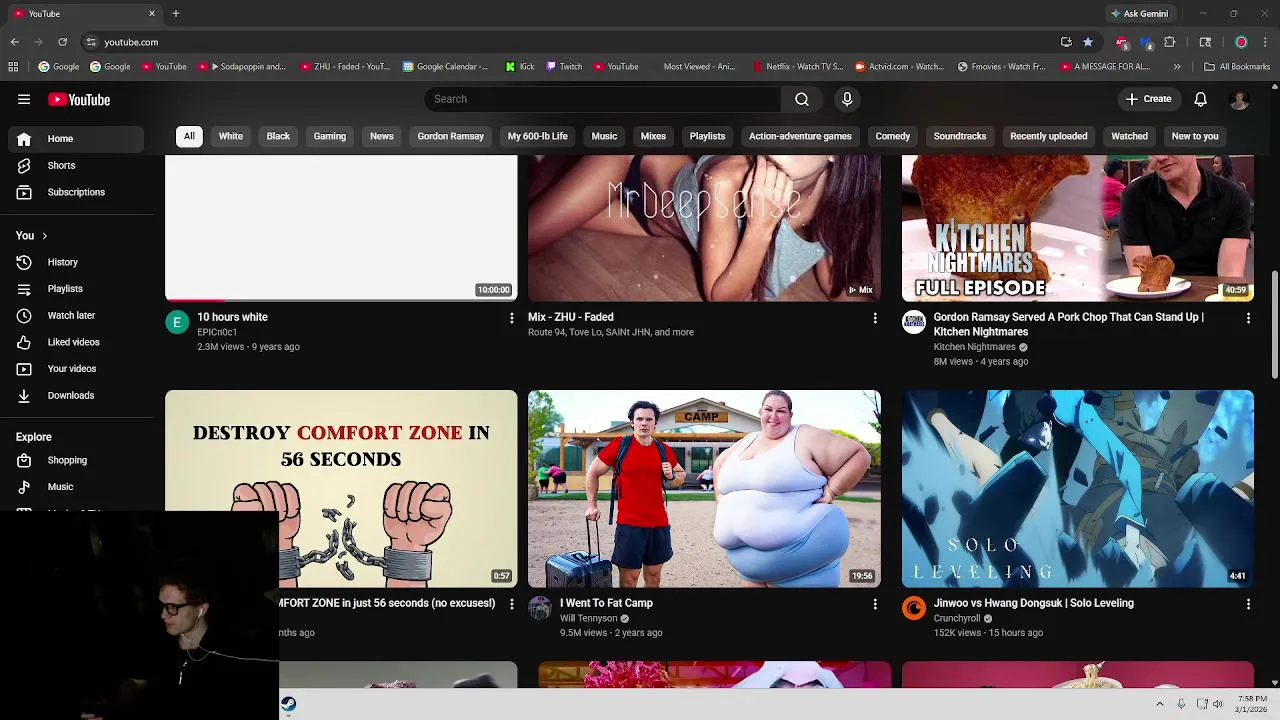This screenshot has width=1280, height=720.
Task: Open the Crunchyroll channel avatar
Action: tap(914, 607)
